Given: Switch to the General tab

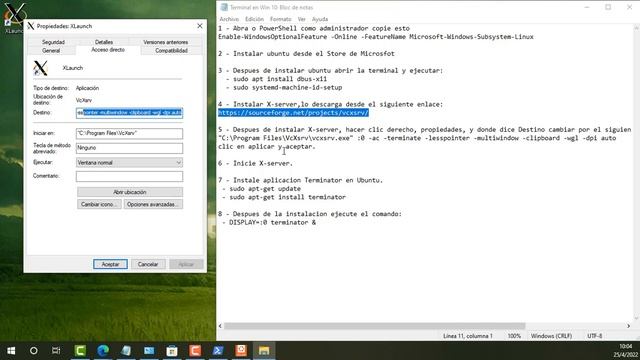Looking at the screenshot, I should pos(51,51).
